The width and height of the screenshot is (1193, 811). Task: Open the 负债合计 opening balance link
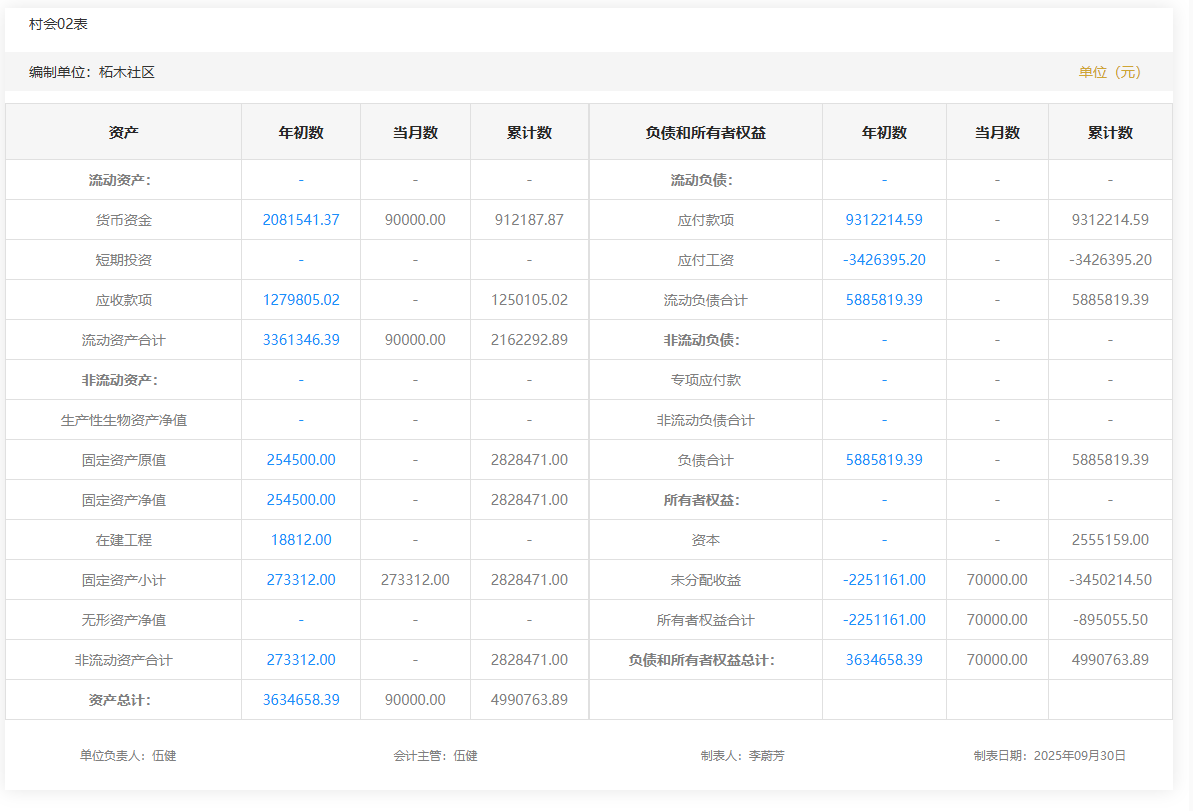point(884,460)
